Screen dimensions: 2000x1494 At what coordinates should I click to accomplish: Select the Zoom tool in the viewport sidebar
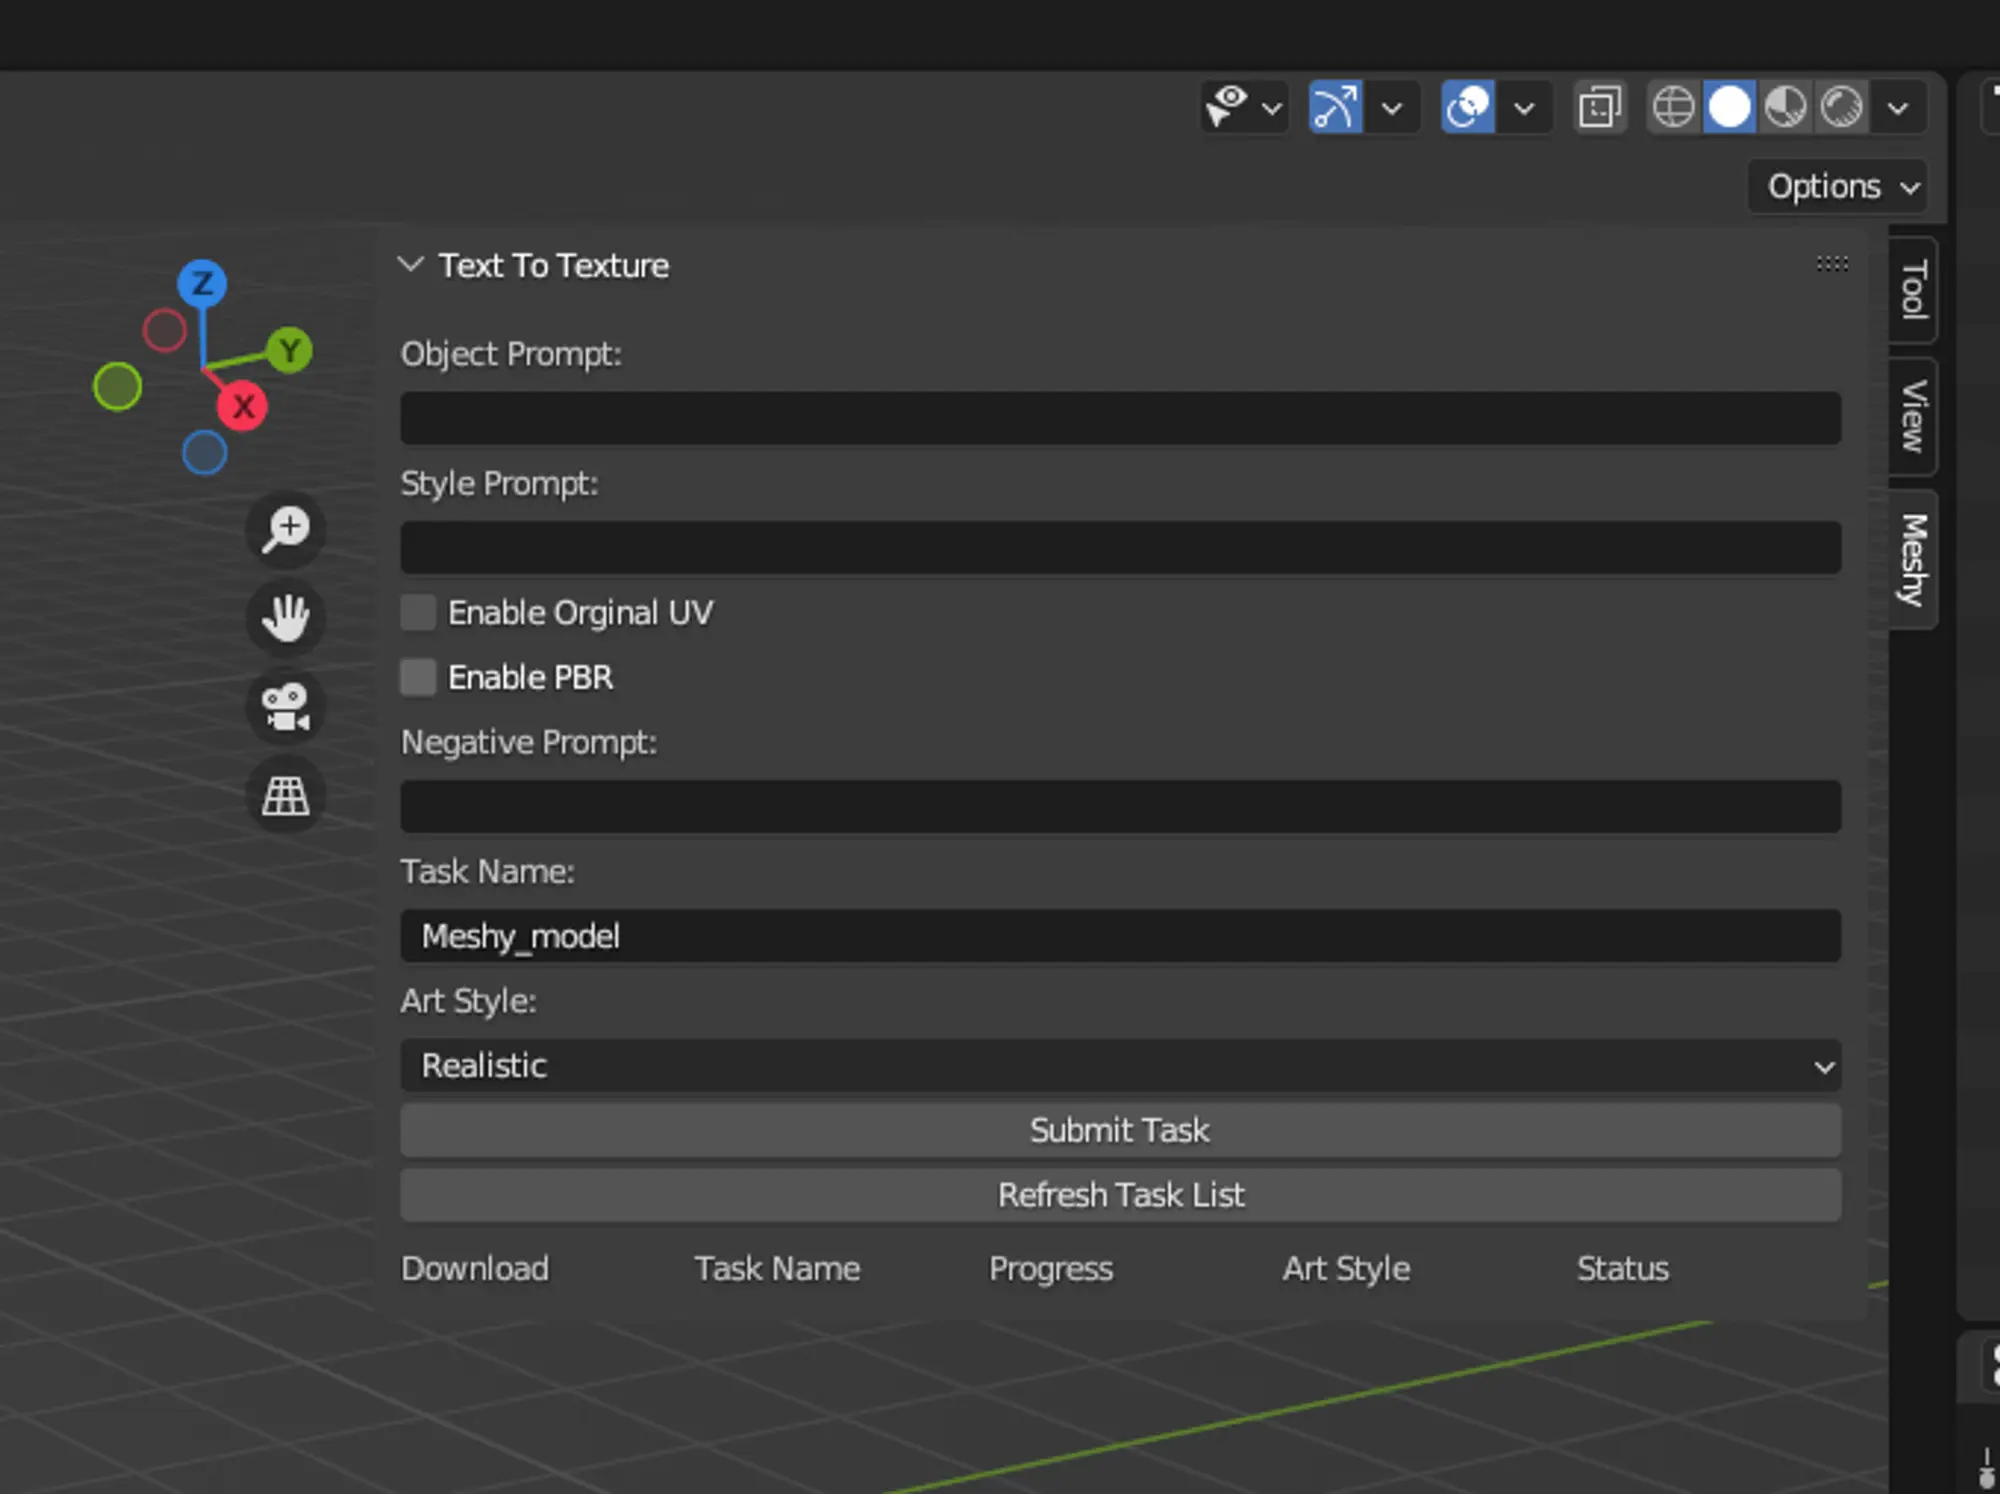[284, 530]
